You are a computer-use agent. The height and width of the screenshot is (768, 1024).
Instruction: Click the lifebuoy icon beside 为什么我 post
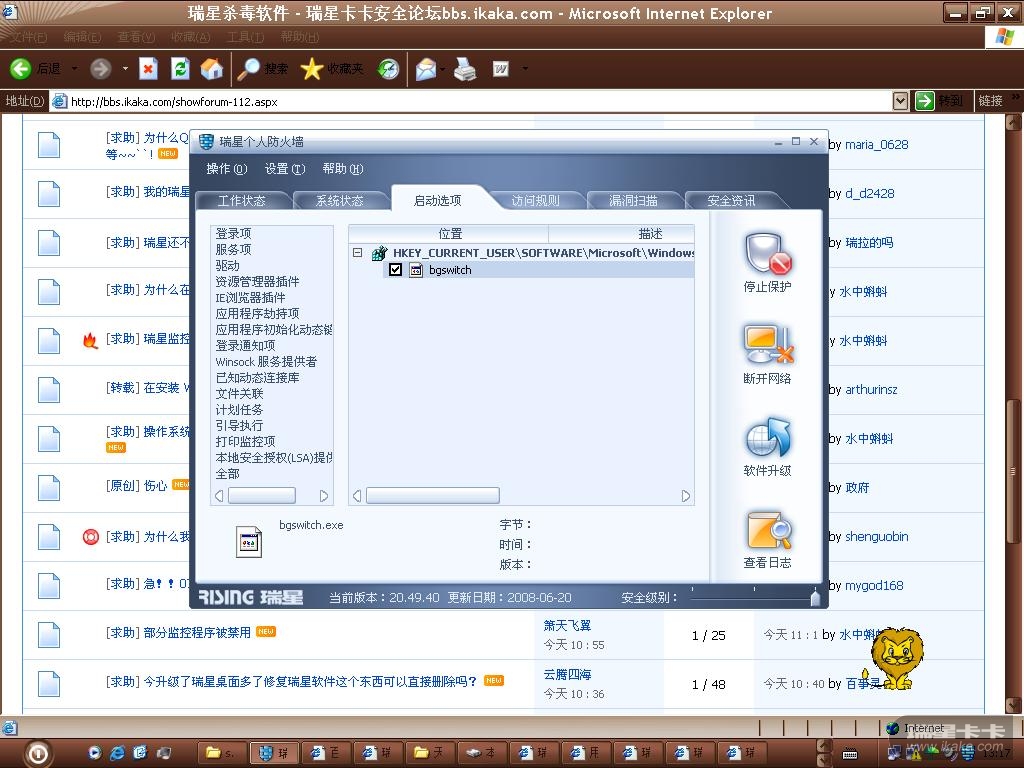point(90,537)
